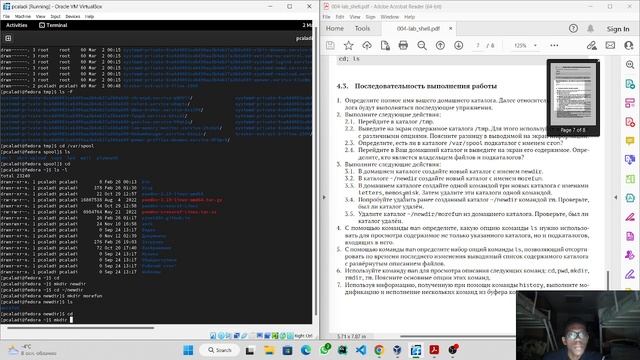Switch to the Home tab in Acrobat
Screen dimensions: 640x360
pyautogui.click(x=335, y=29)
